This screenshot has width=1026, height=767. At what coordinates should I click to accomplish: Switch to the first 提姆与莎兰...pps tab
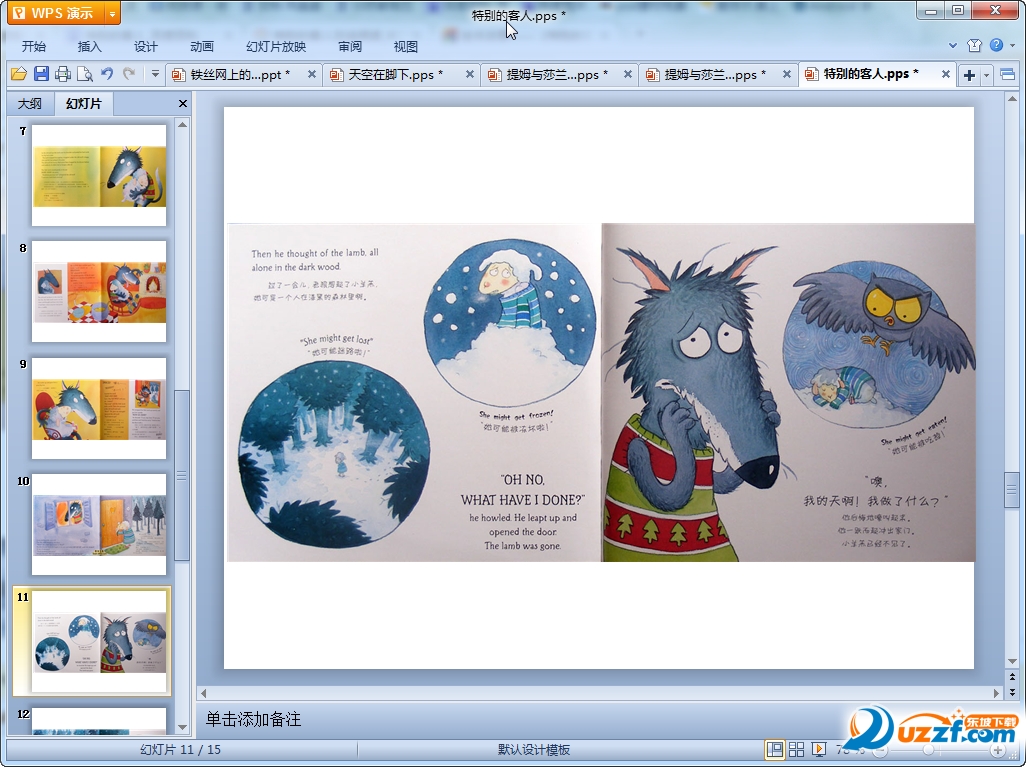pyautogui.click(x=557, y=75)
